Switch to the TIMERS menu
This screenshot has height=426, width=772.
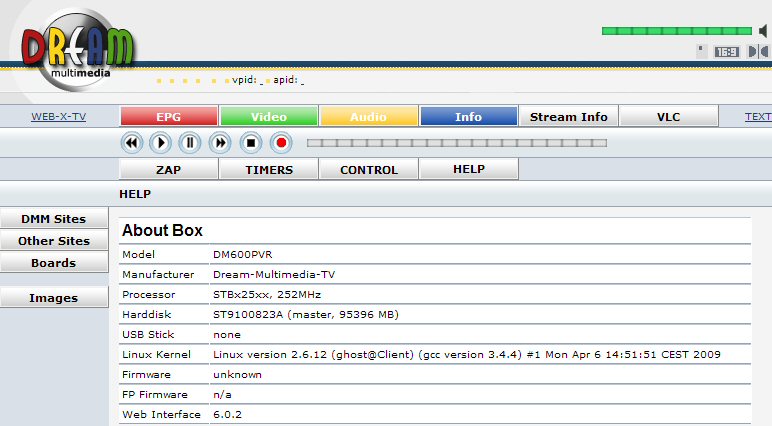pyautogui.click(x=269, y=169)
